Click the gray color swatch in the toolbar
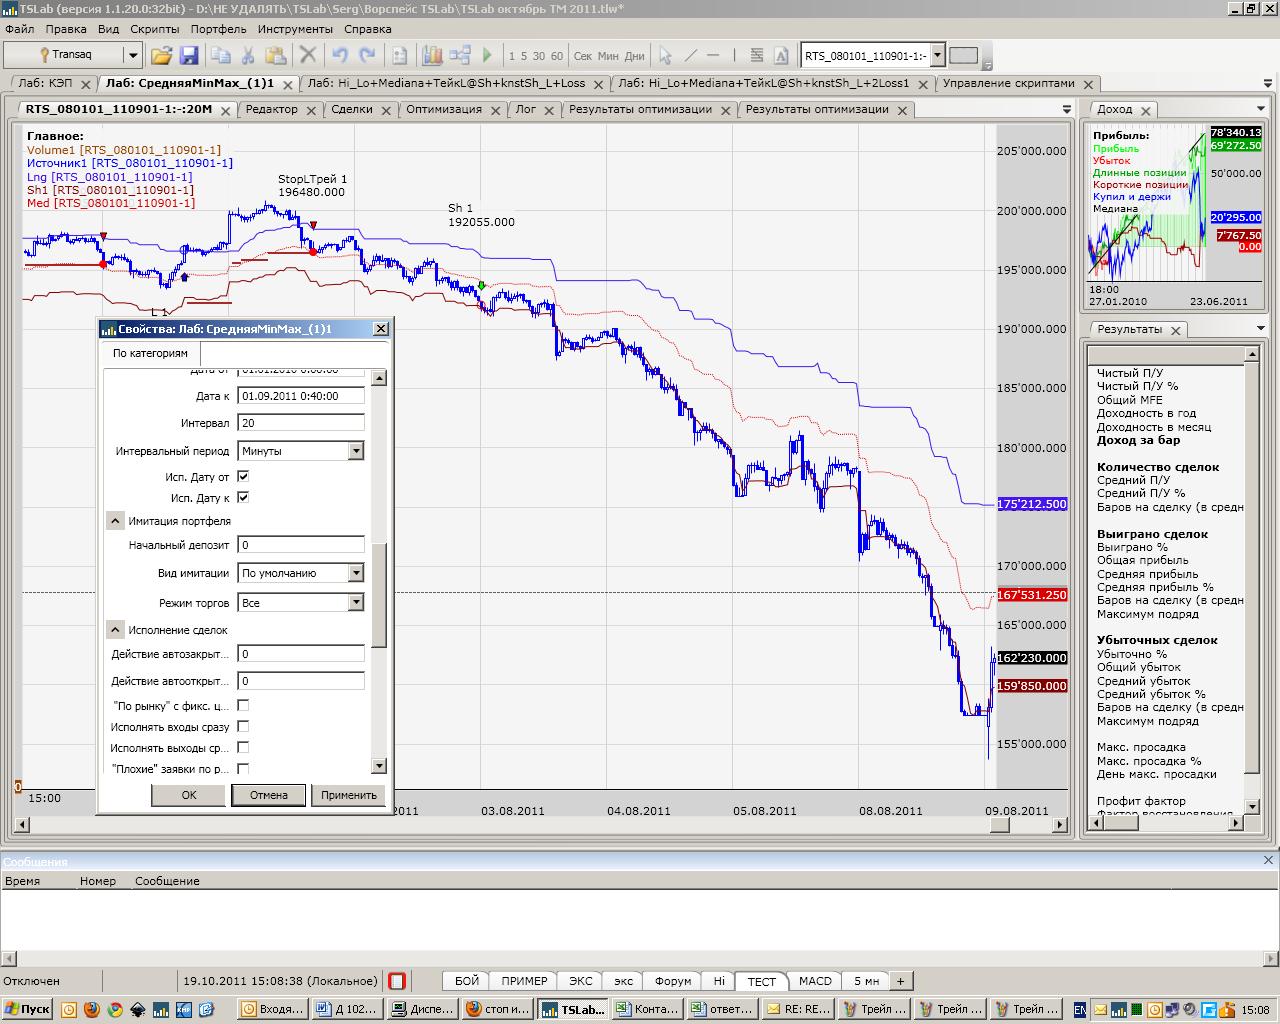The image size is (1280, 1024). click(963, 55)
